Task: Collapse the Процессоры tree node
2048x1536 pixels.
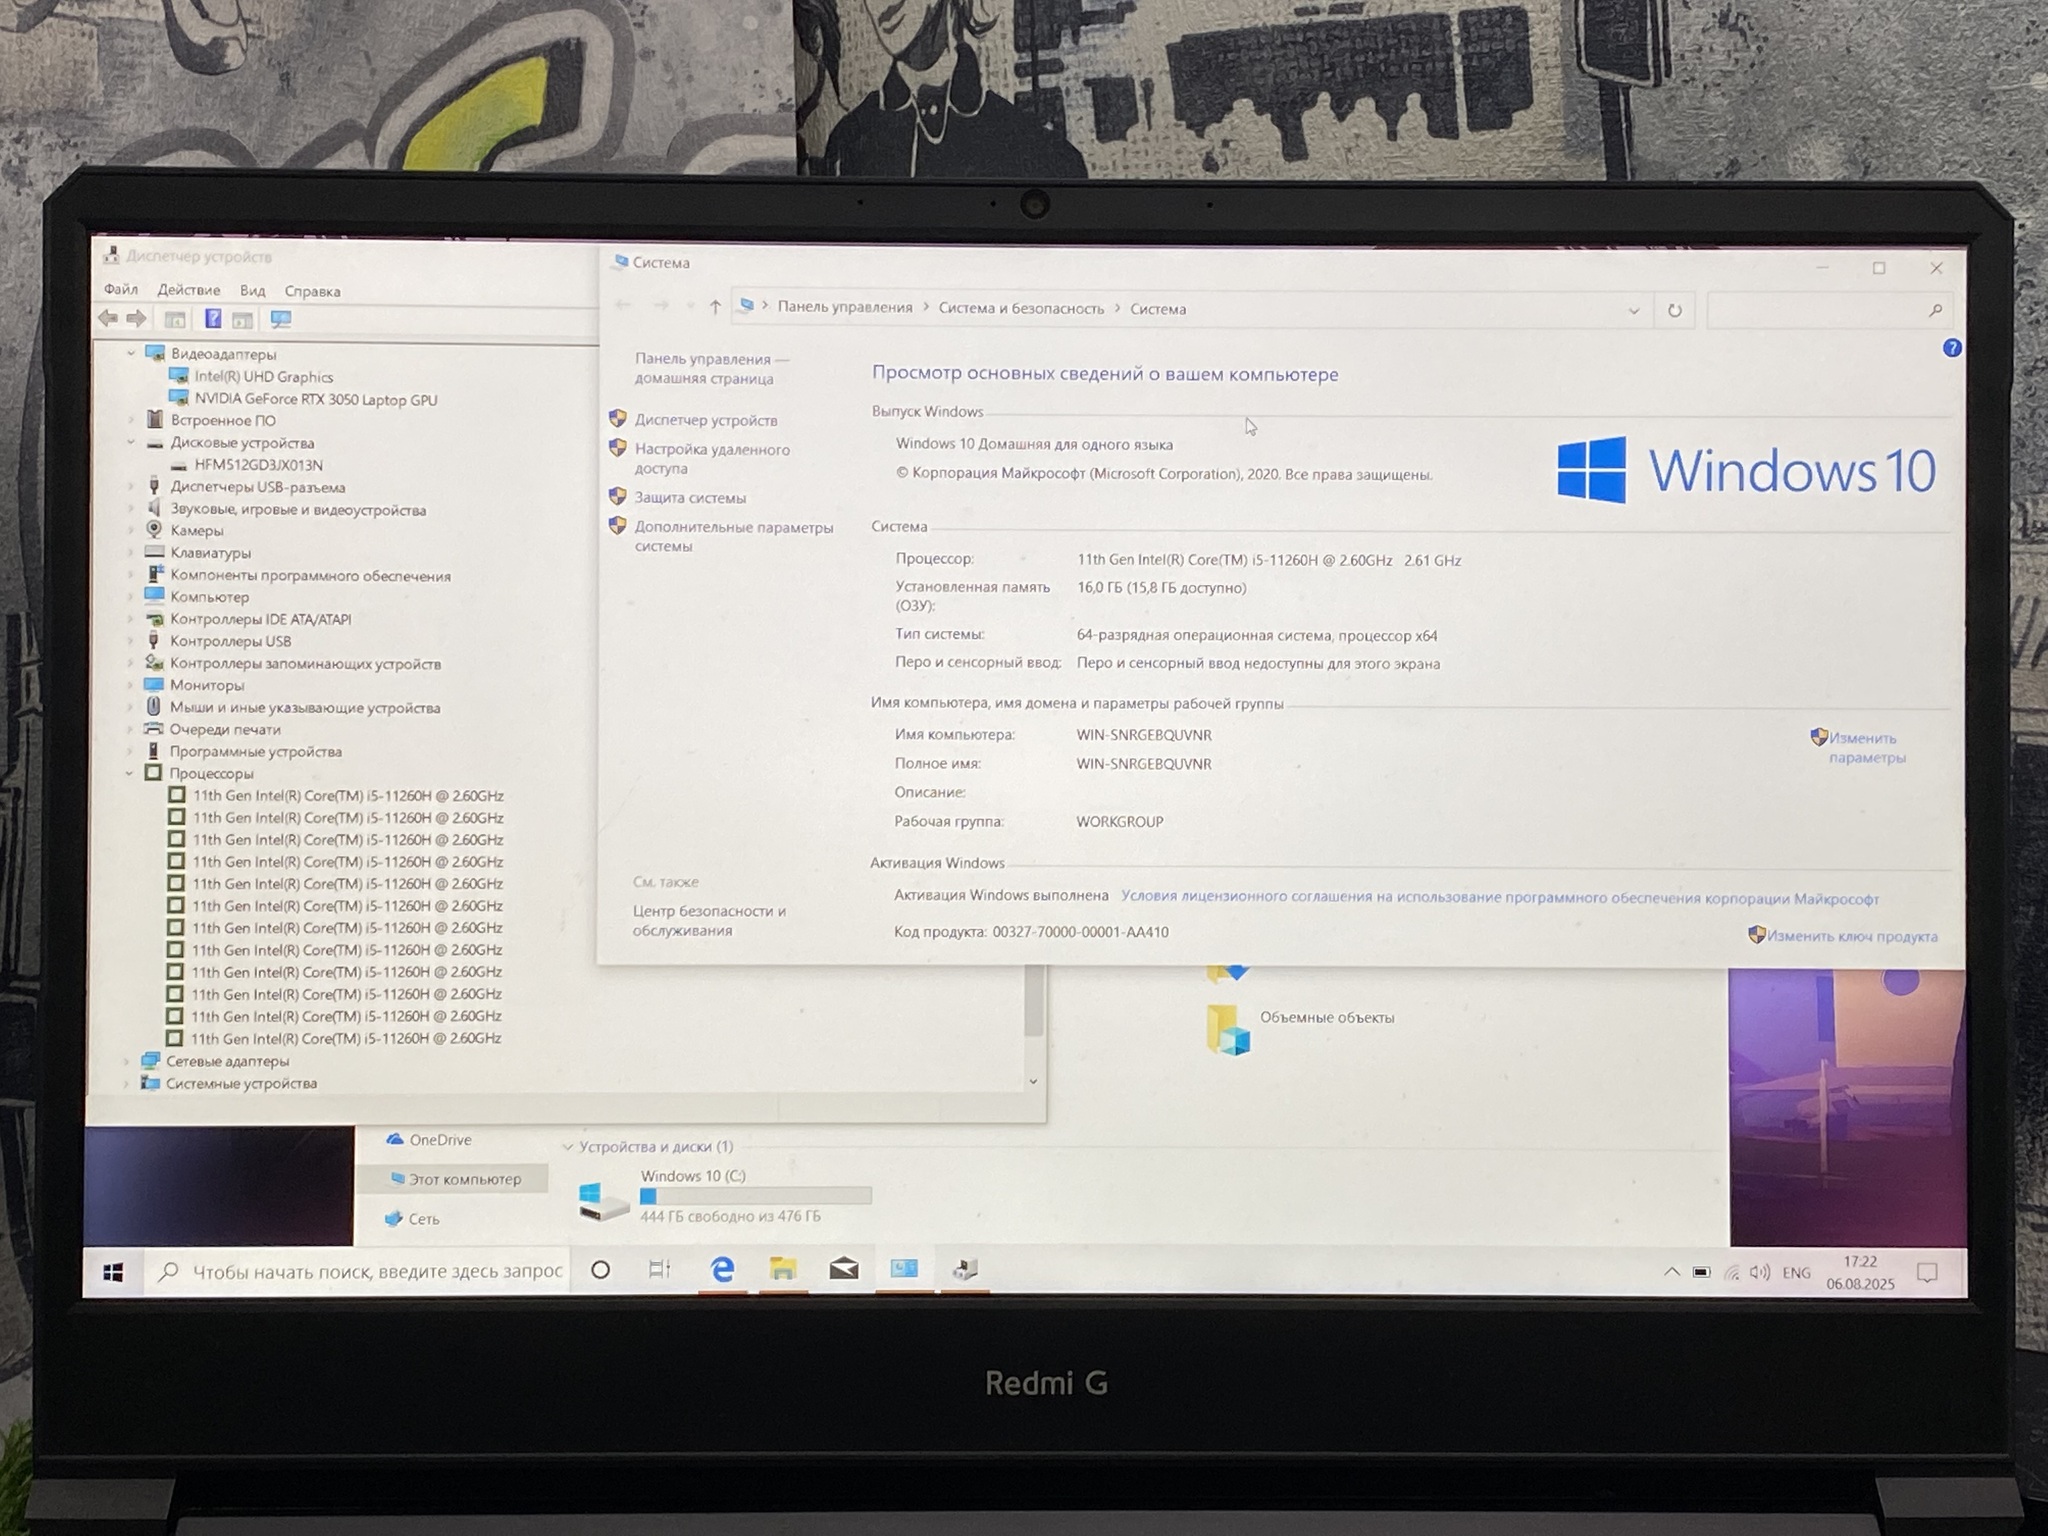Action: tap(130, 773)
